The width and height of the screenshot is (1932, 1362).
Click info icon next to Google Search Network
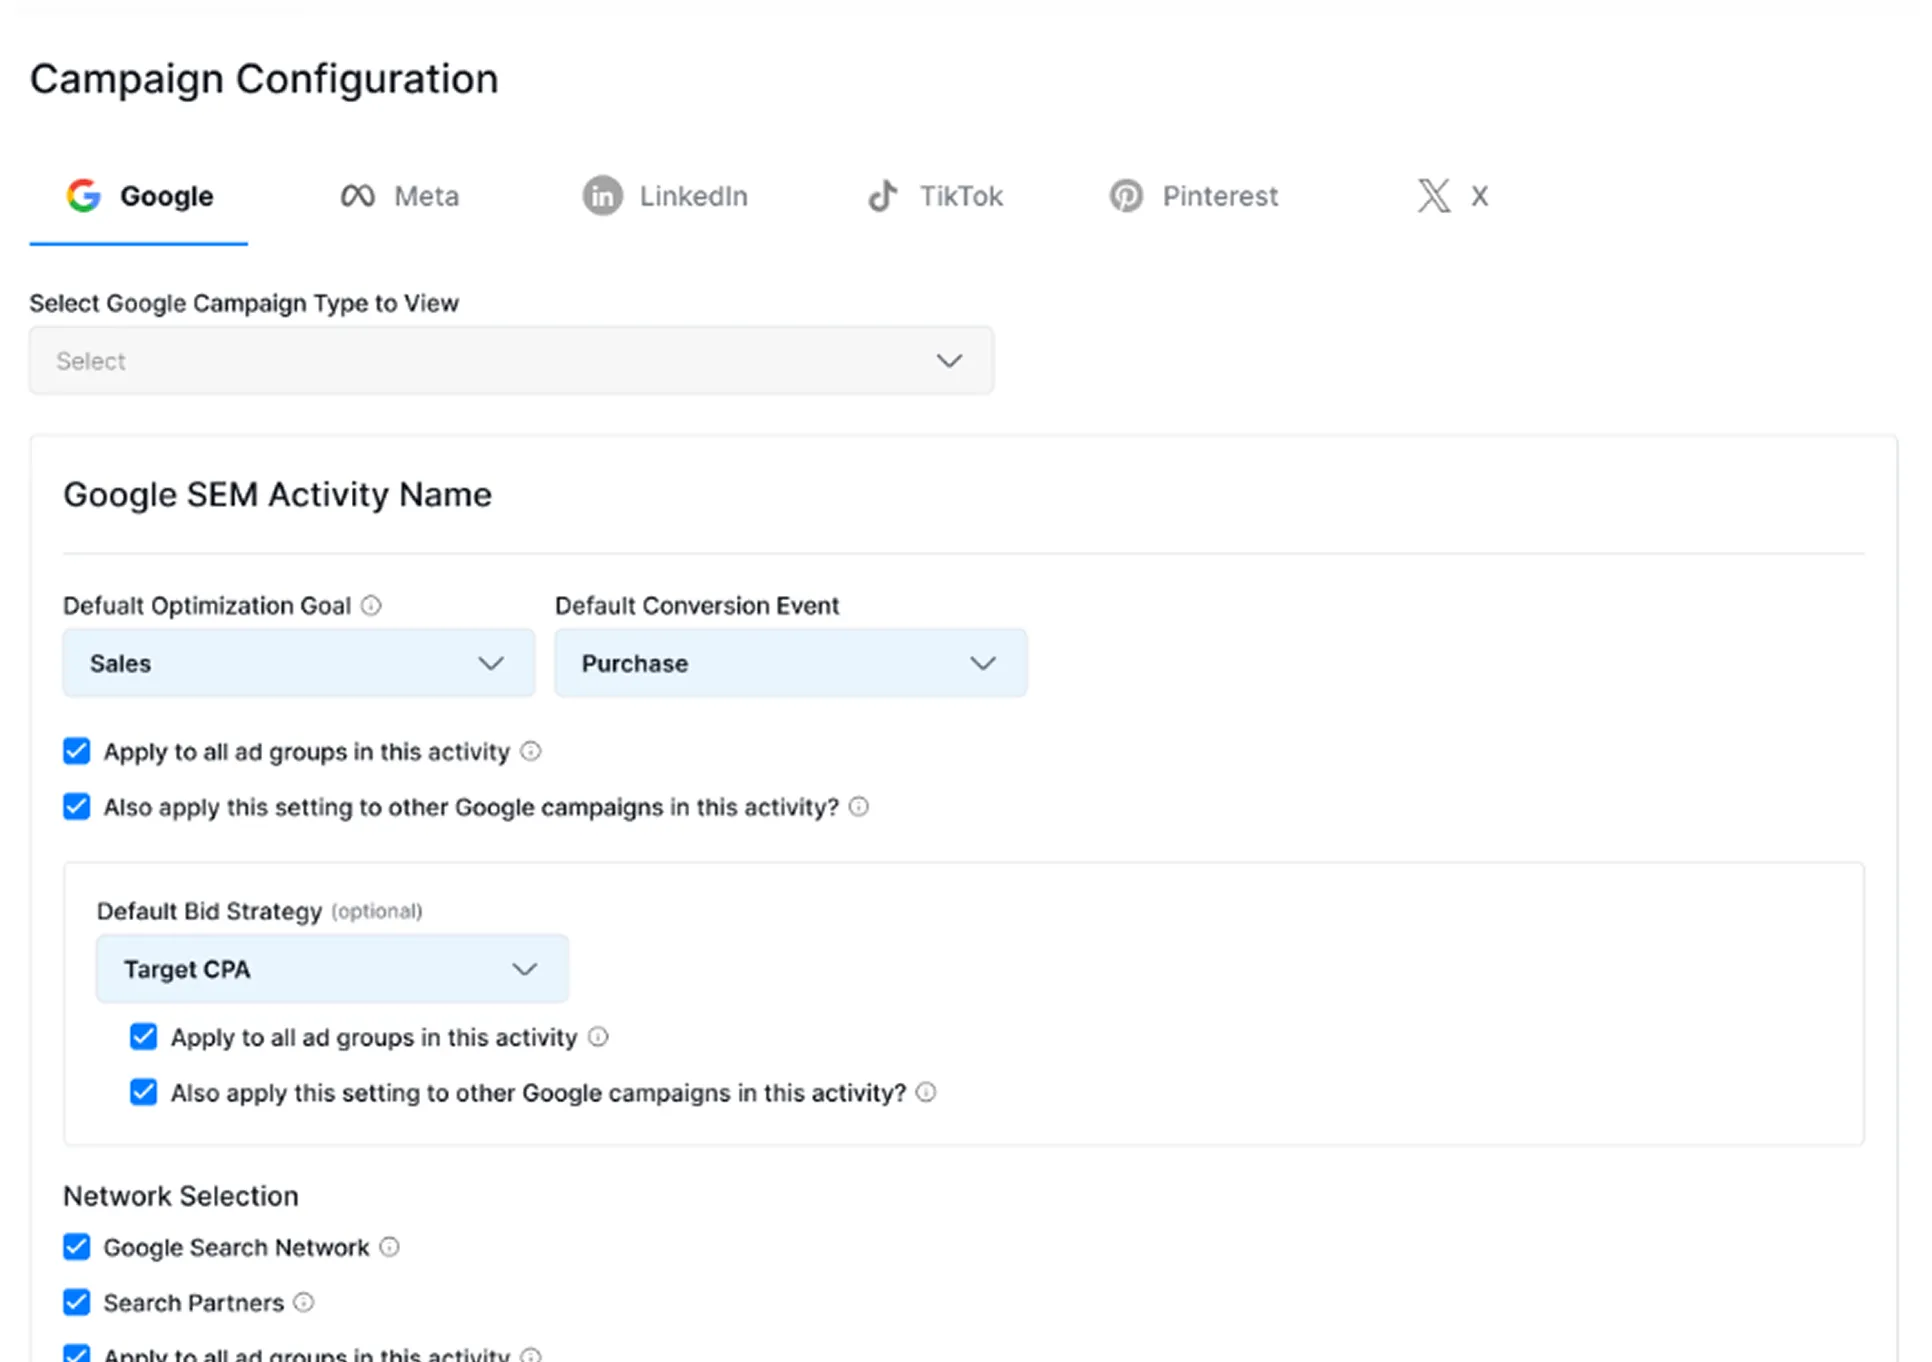[x=390, y=1247]
